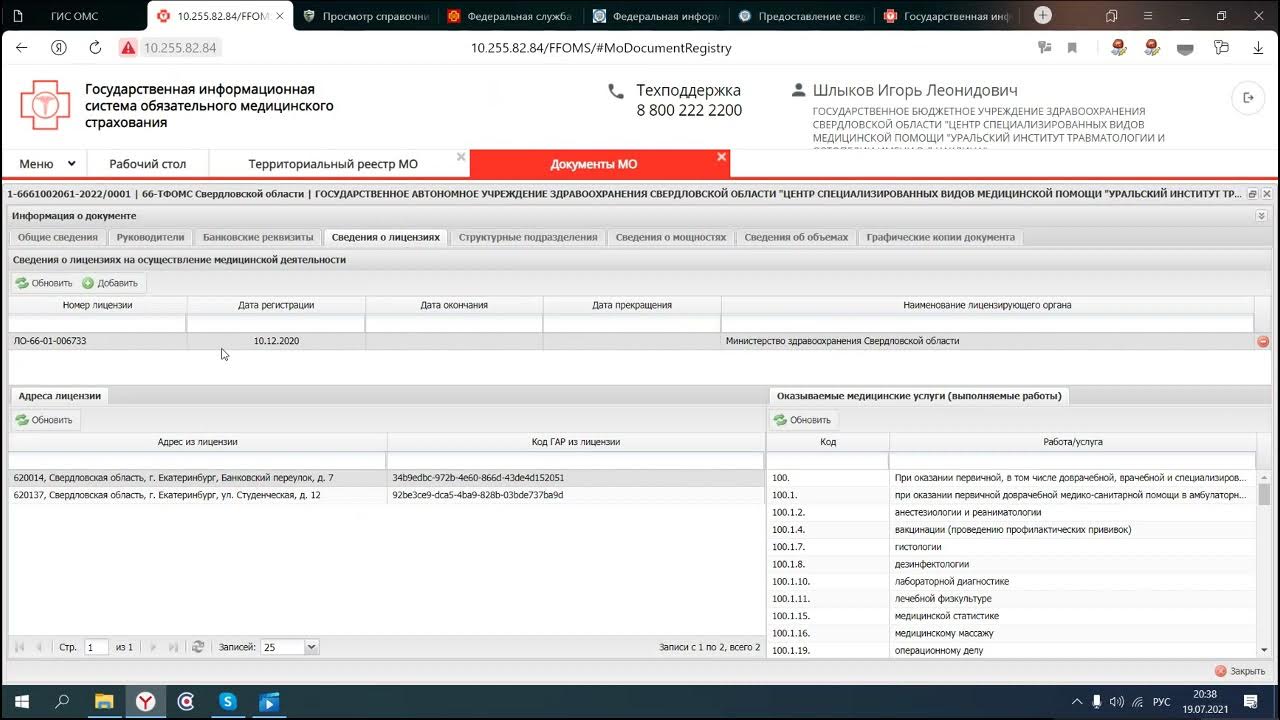Sort by the Номер лицензии column header

(x=97, y=305)
